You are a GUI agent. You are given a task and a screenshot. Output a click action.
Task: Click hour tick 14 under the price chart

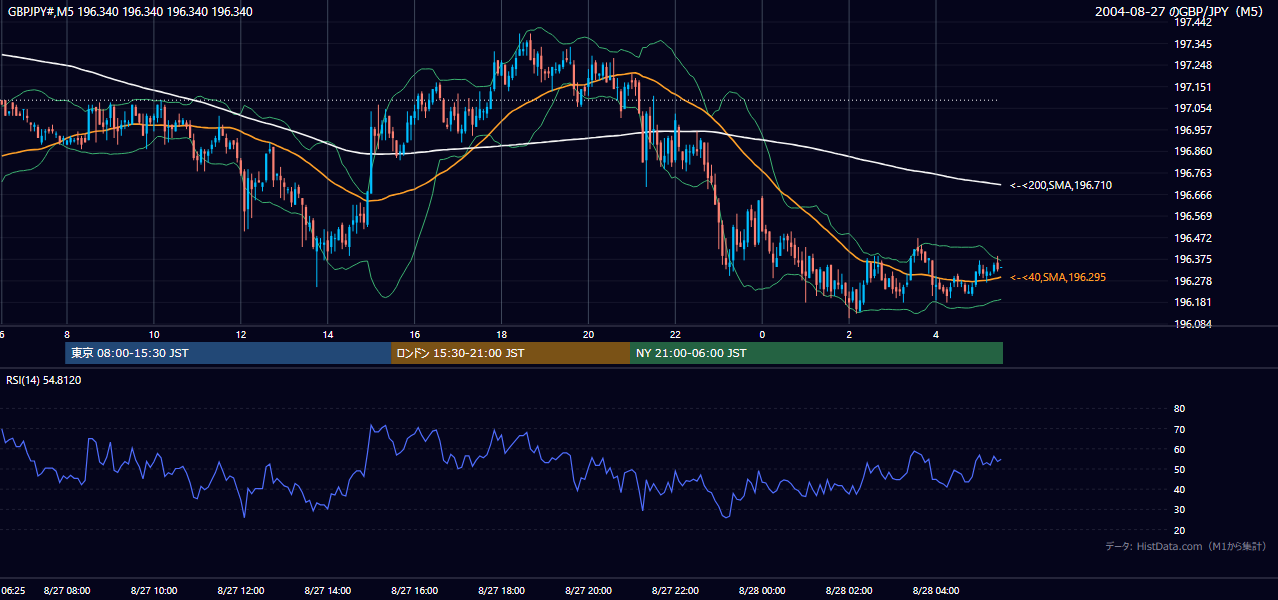point(327,334)
